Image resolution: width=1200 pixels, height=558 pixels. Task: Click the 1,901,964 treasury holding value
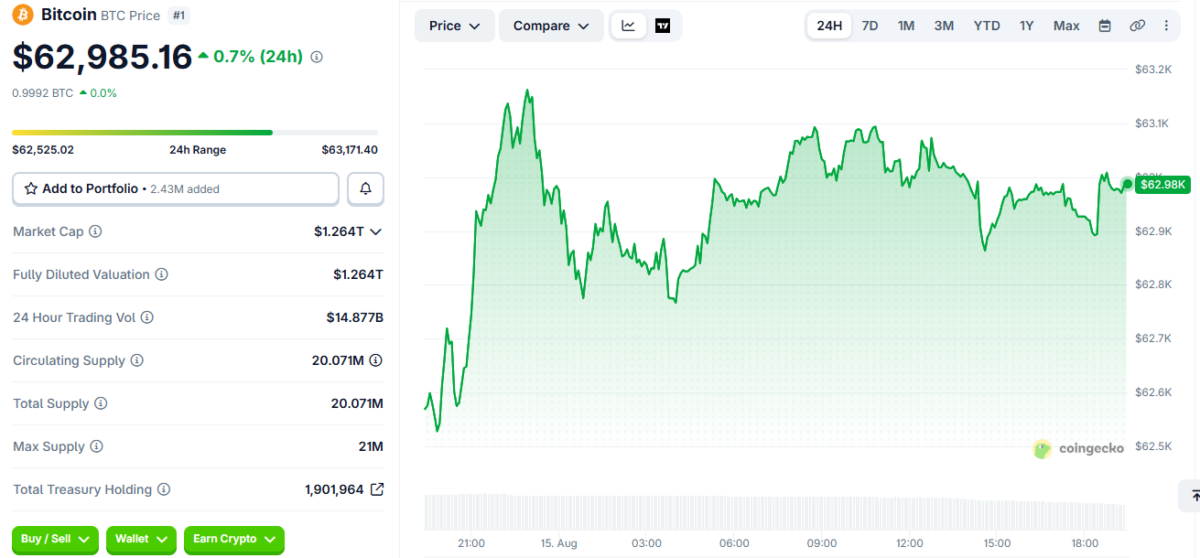(x=334, y=490)
